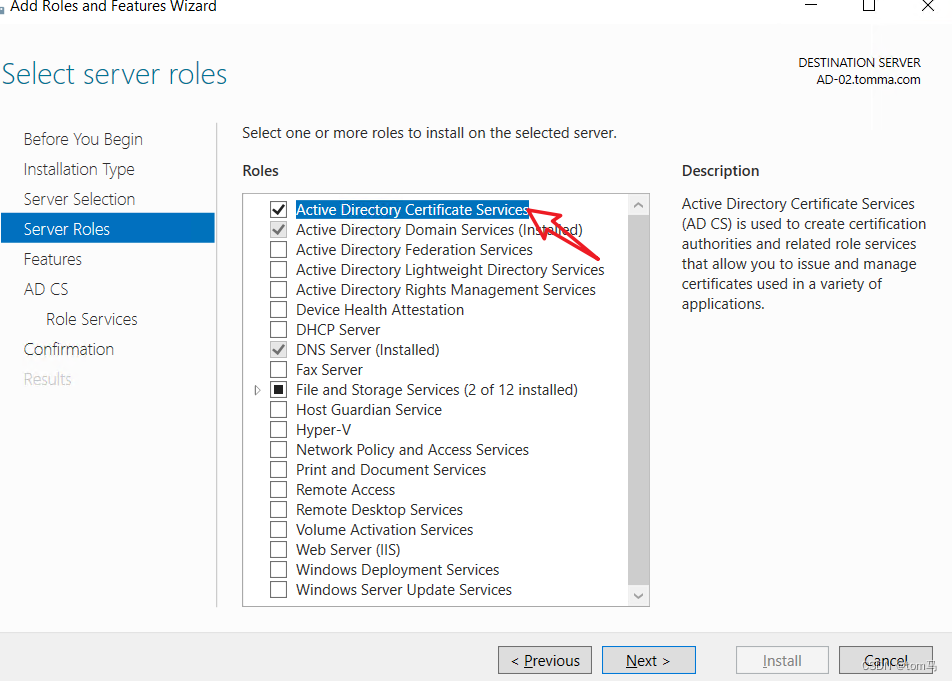This screenshot has width=952, height=681.
Task: Select the Active Directory Certificate Services label
Action: coord(412,209)
